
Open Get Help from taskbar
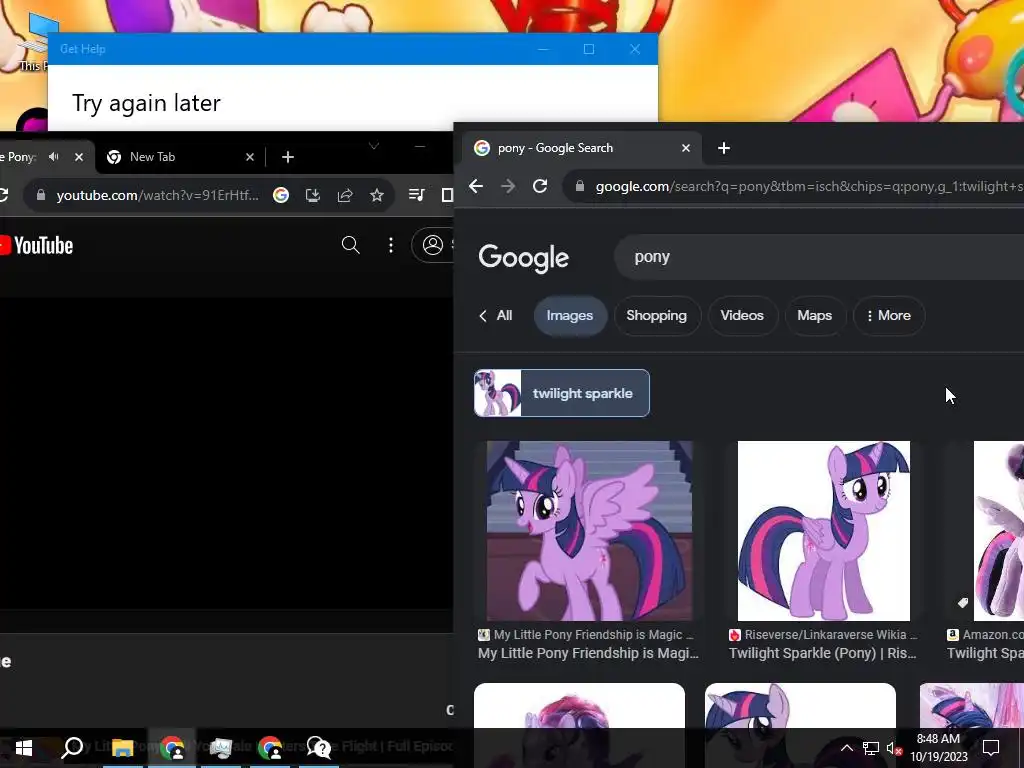click(319, 748)
